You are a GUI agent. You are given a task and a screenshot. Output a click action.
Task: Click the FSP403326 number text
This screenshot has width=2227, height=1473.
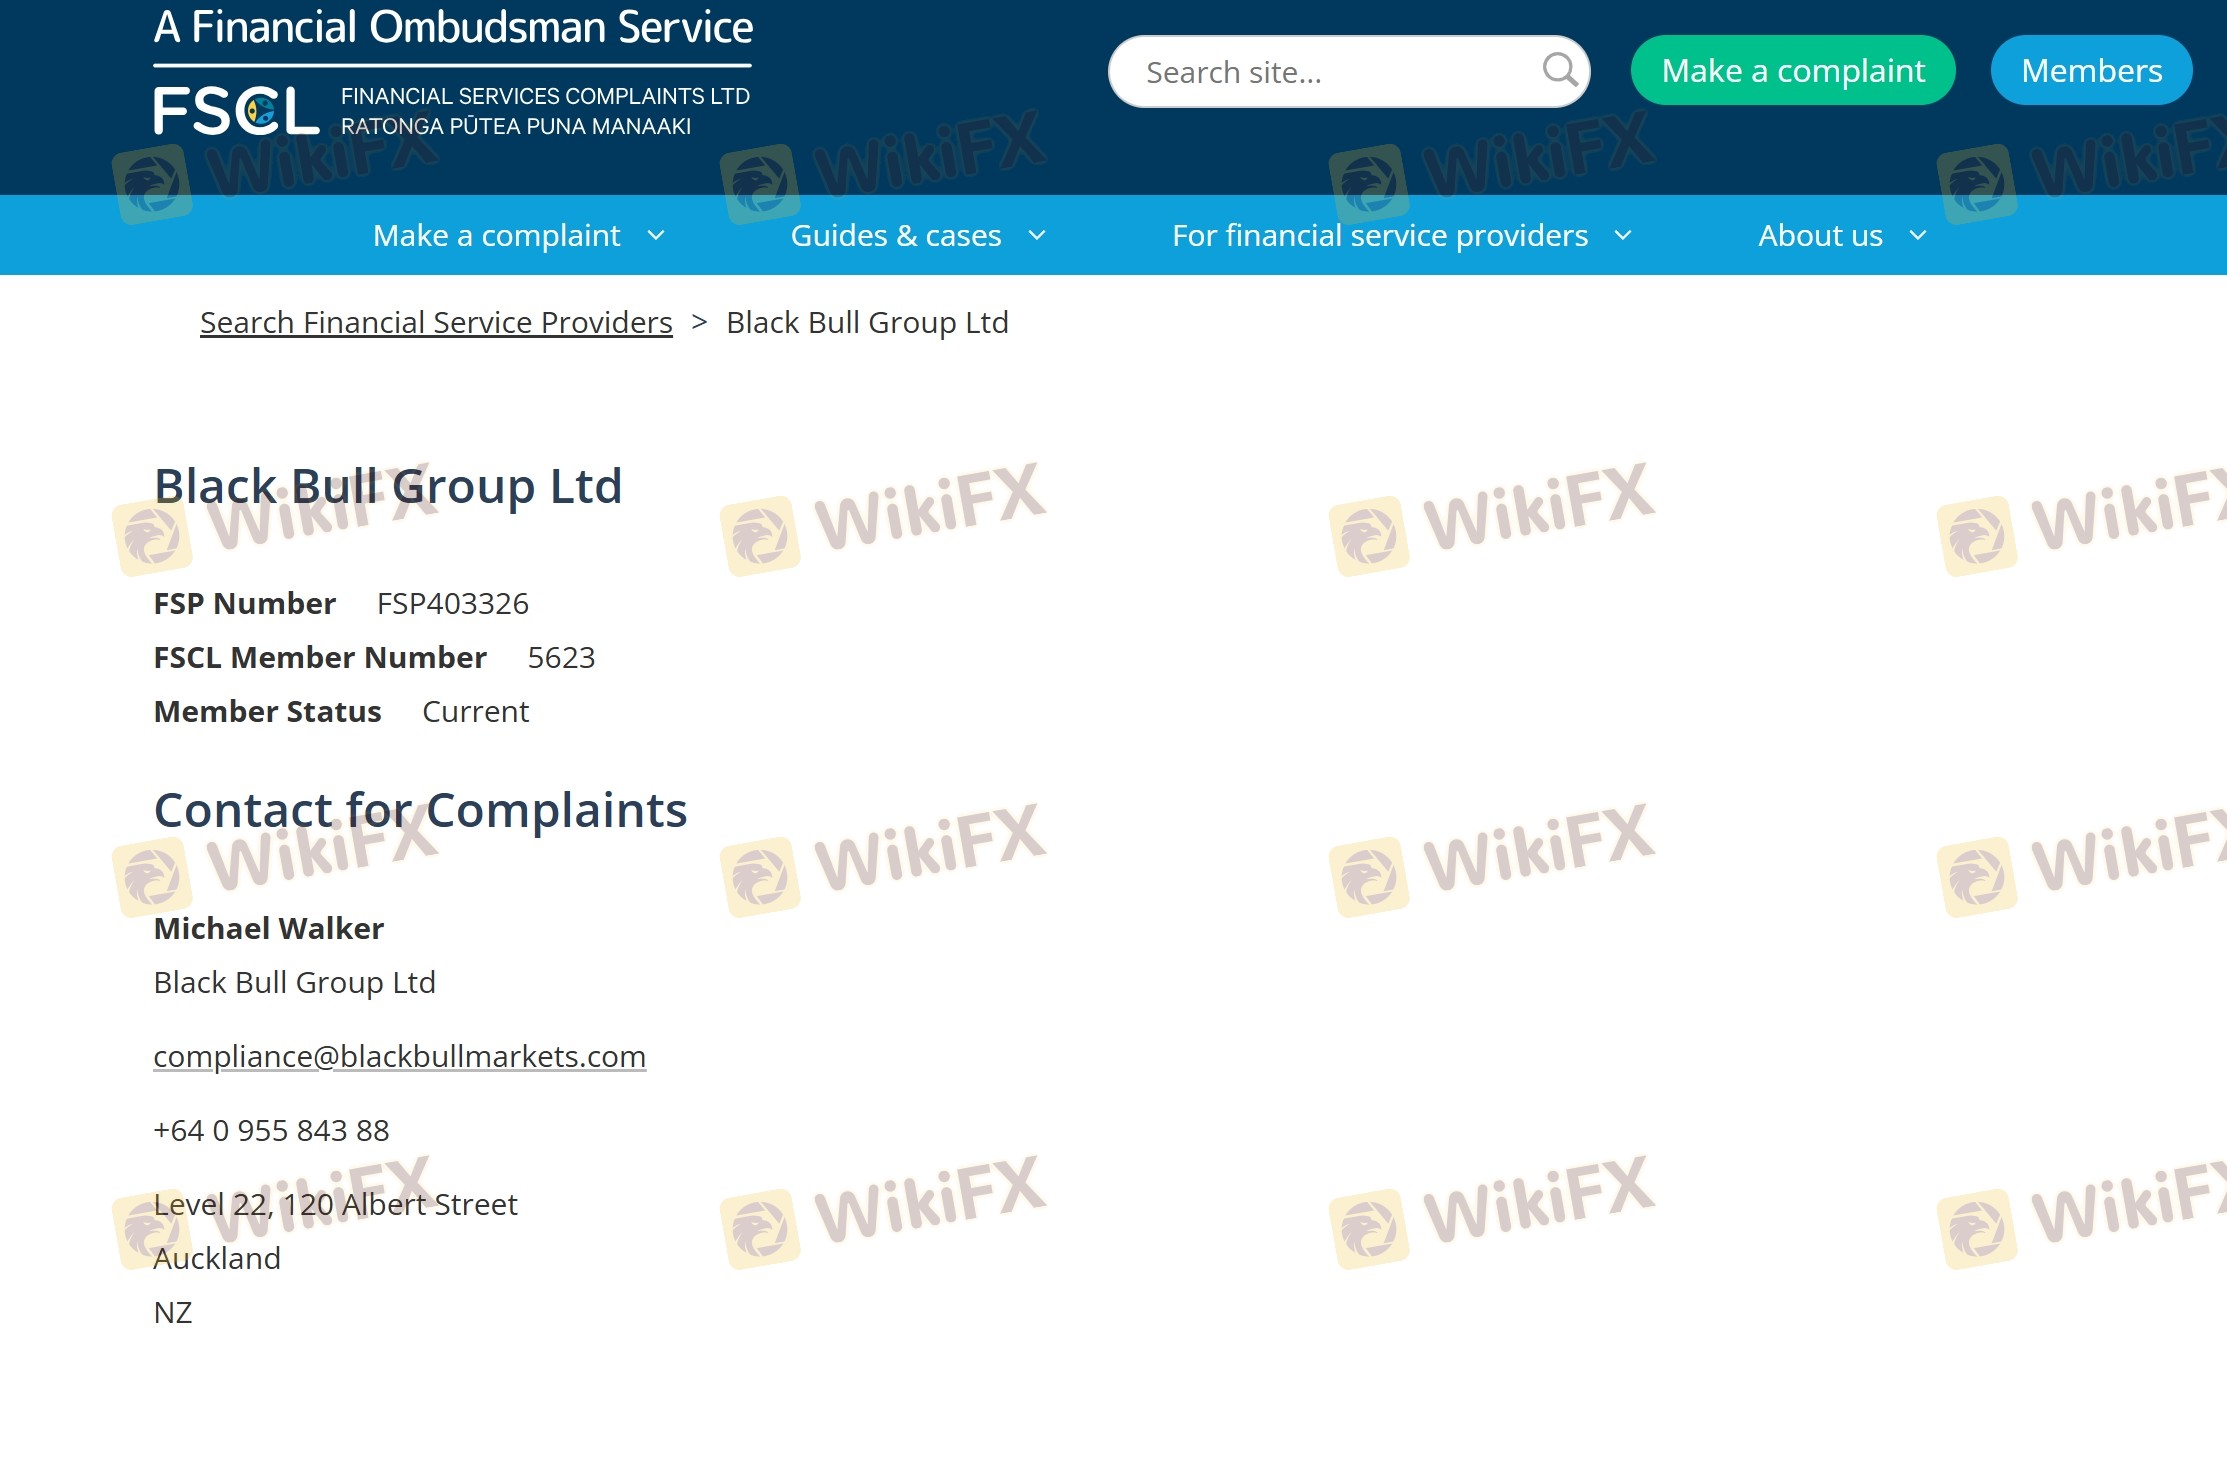tap(452, 604)
